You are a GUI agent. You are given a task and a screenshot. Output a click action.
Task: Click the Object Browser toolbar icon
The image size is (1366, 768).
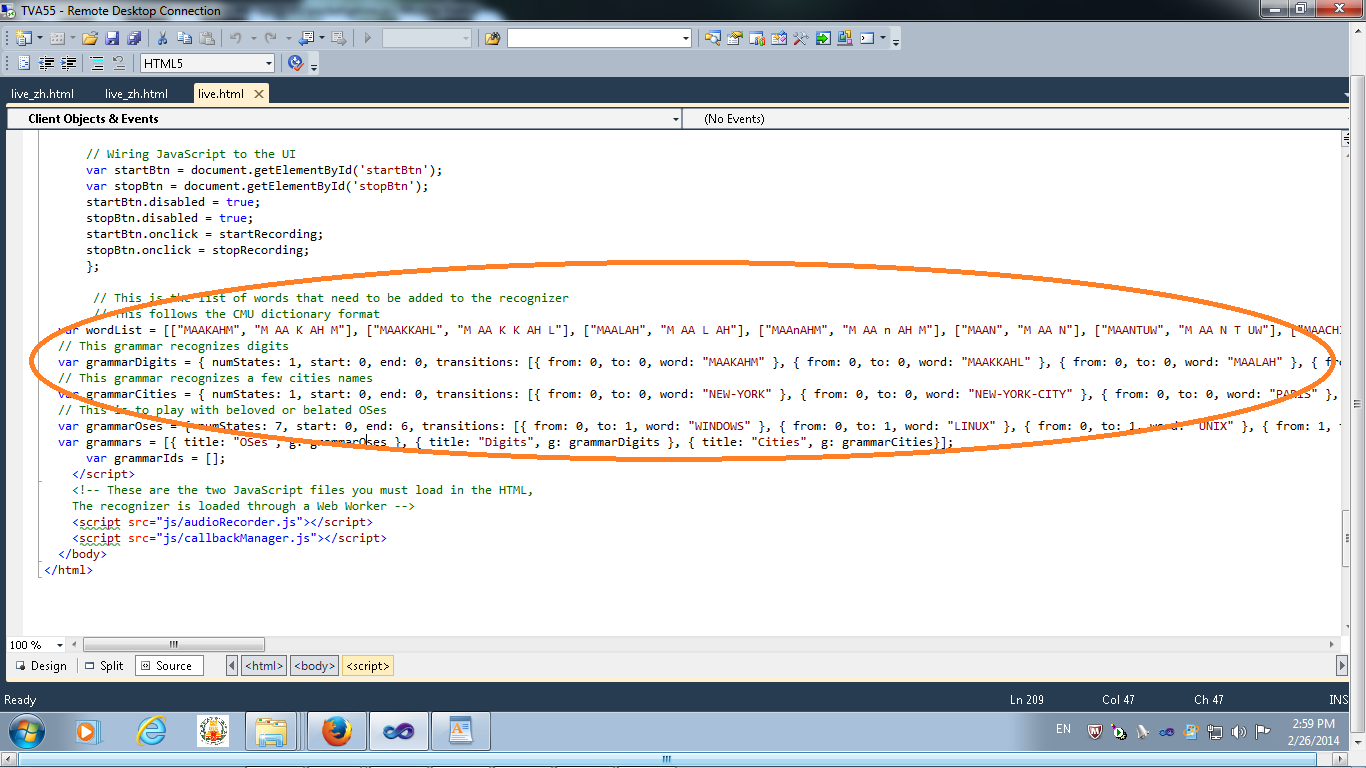click(779, 38)
